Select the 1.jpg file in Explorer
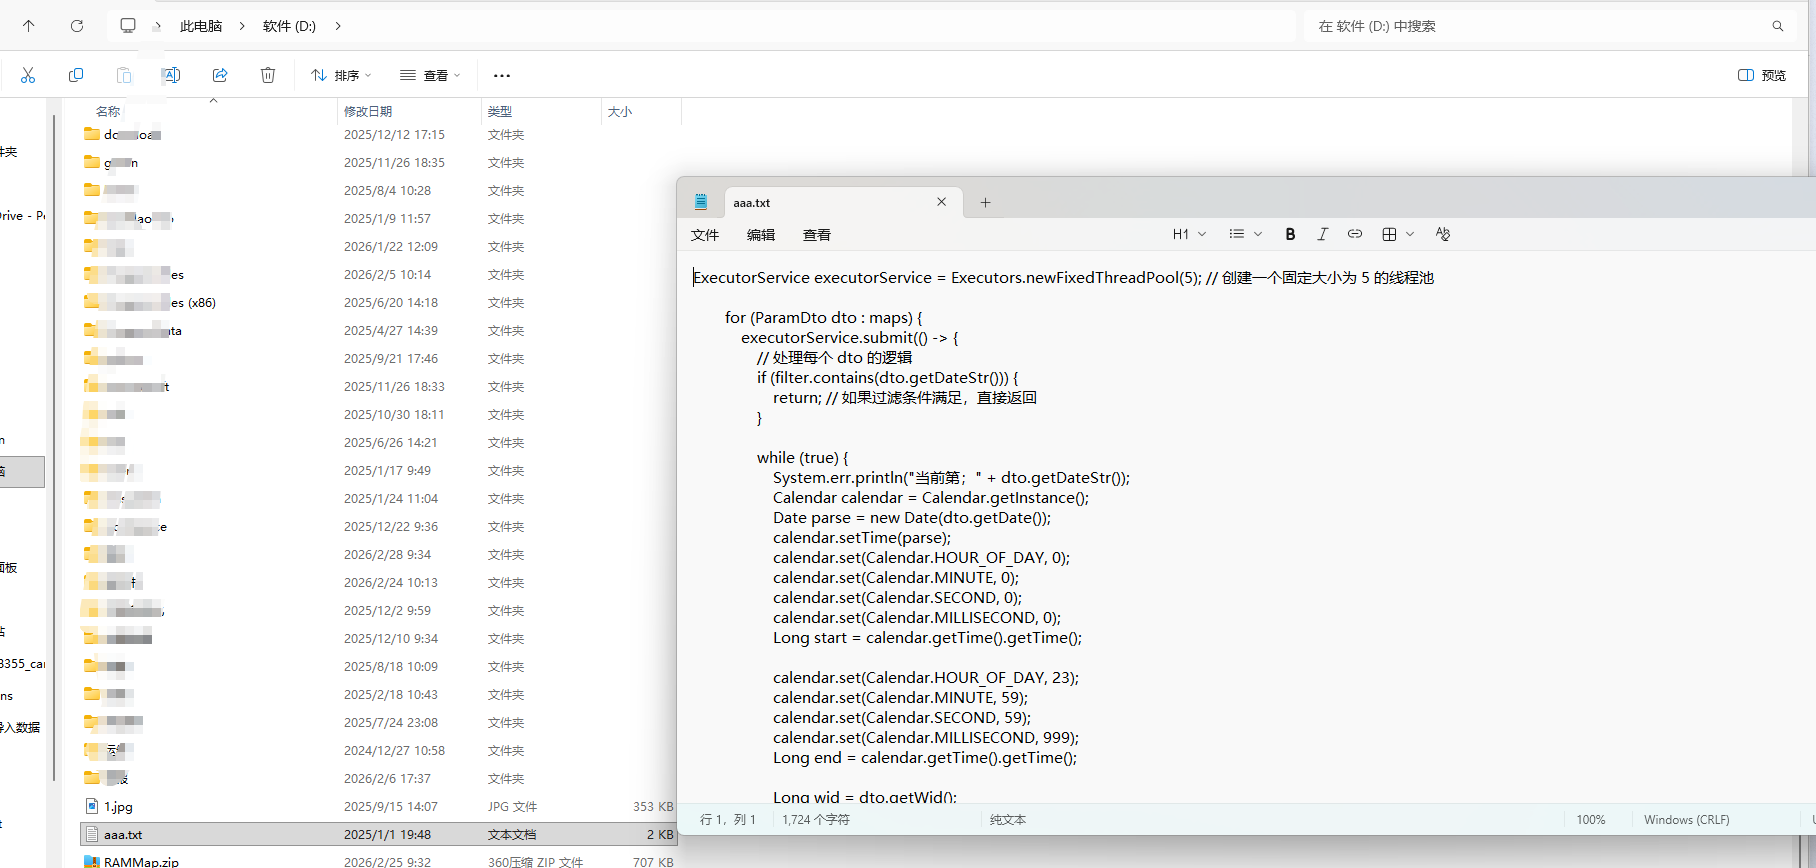Viewport: 1816px width, 868px height. [x=378, y=806]
